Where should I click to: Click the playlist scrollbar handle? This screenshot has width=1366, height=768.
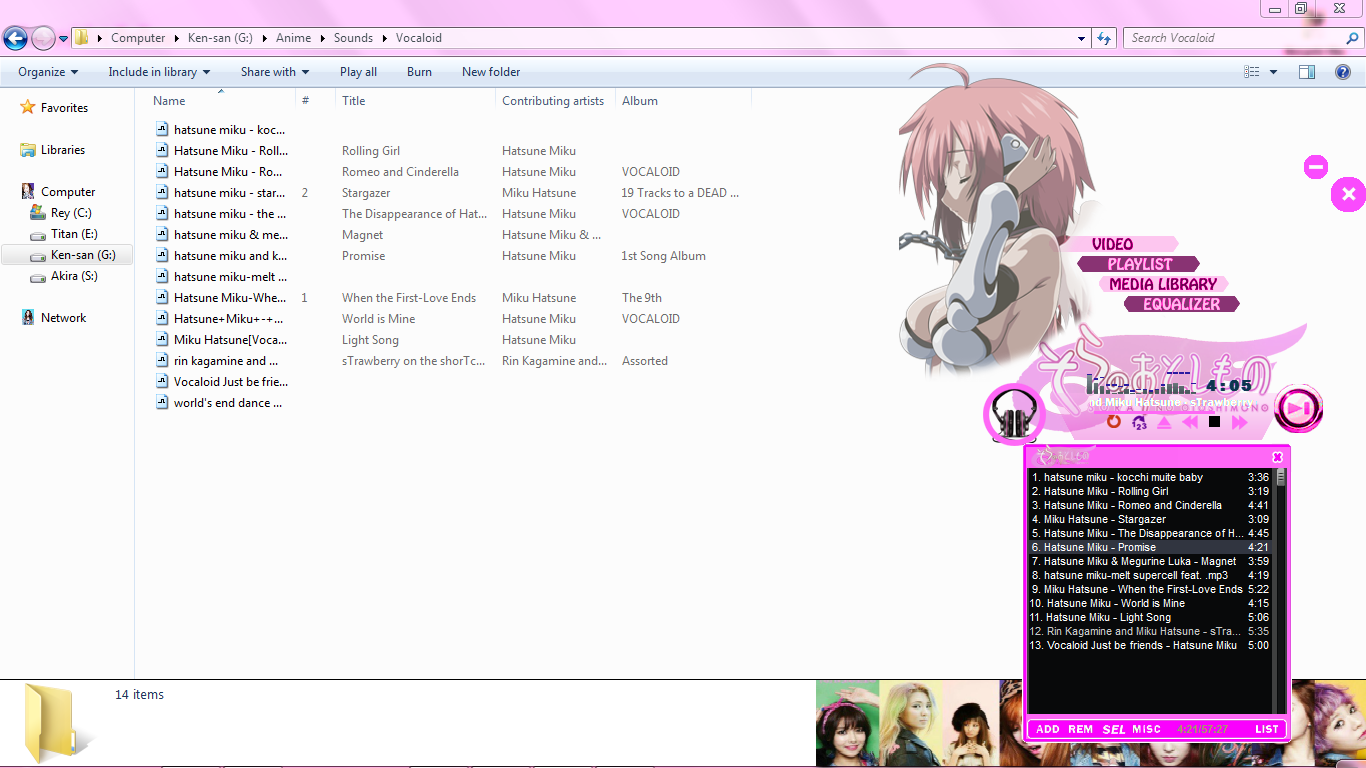pos(1281,477)
